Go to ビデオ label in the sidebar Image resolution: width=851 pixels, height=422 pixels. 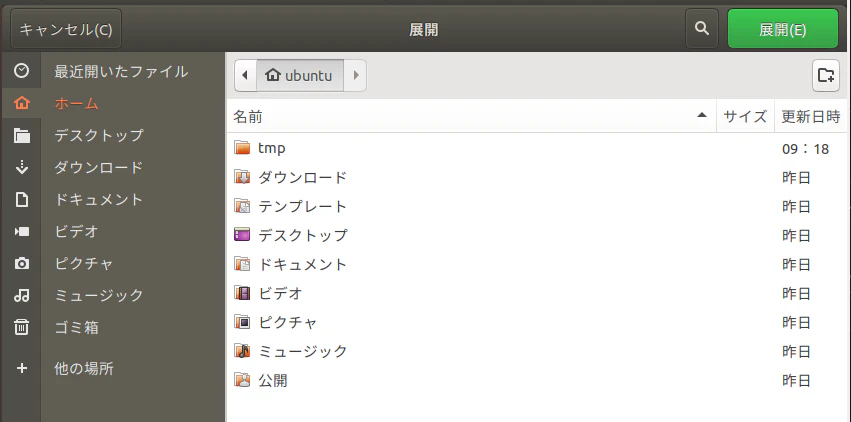76,232
